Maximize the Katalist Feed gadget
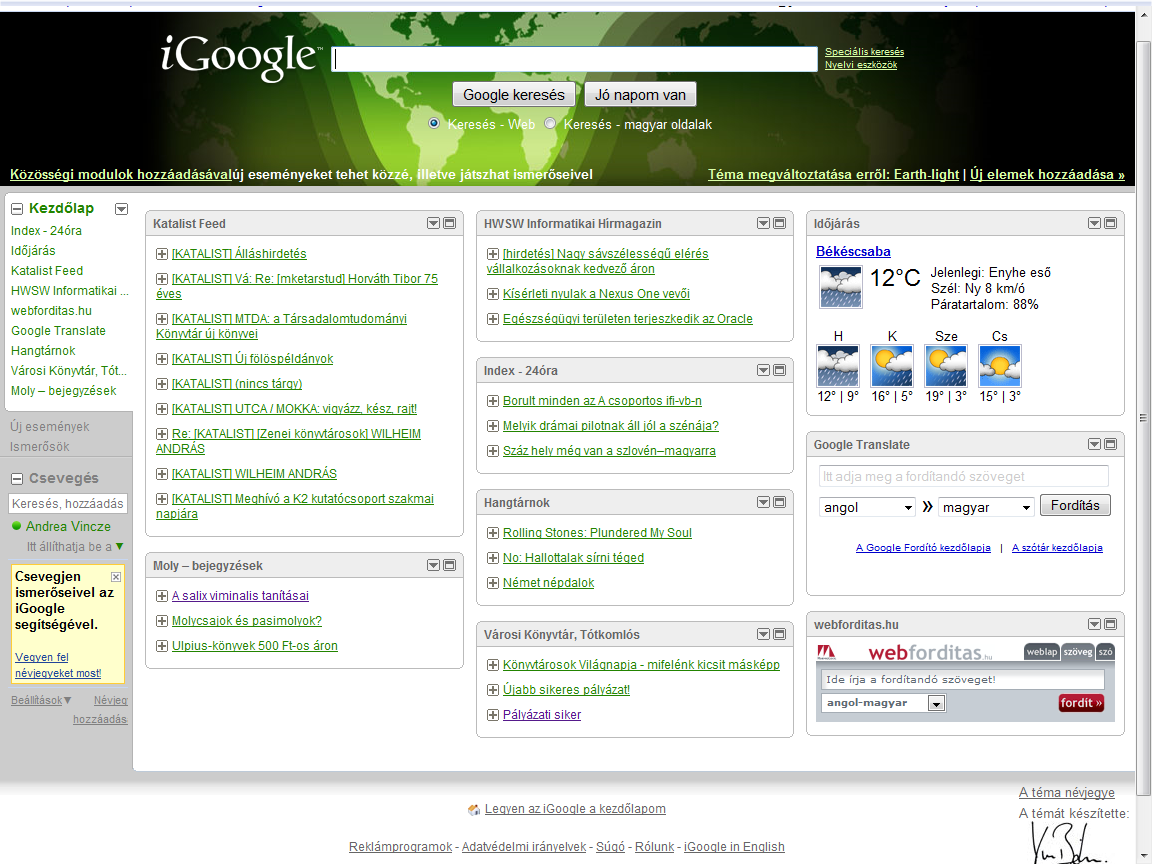 tap(450, 223)
